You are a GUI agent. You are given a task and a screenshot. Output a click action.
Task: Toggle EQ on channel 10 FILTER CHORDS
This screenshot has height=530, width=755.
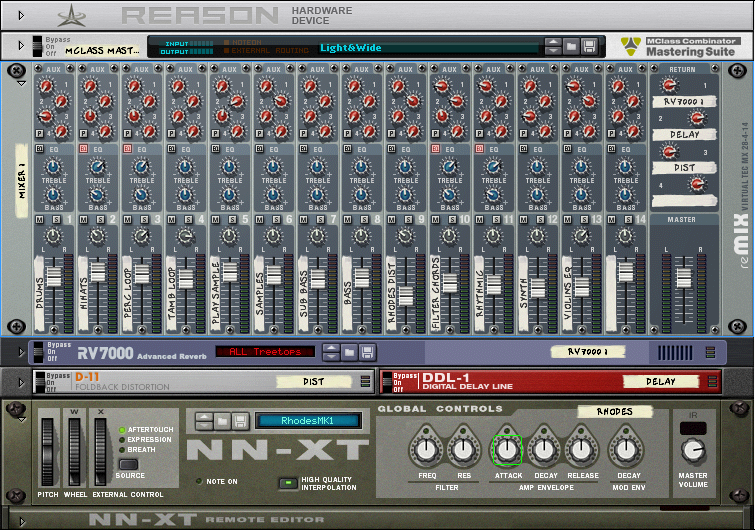point(435,149)
